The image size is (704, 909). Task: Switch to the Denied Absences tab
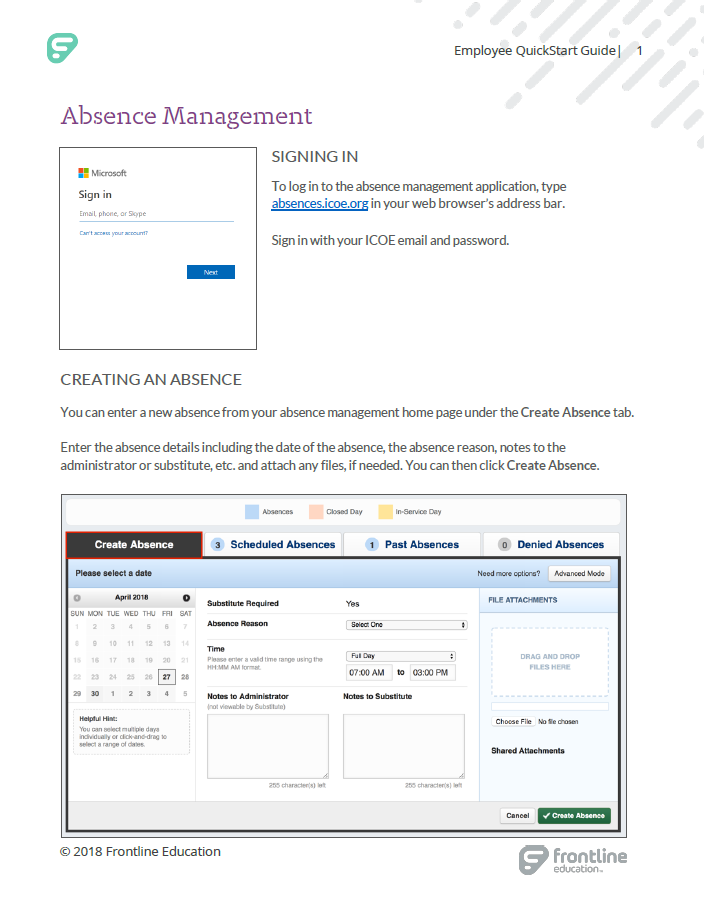tap(551, 545)
